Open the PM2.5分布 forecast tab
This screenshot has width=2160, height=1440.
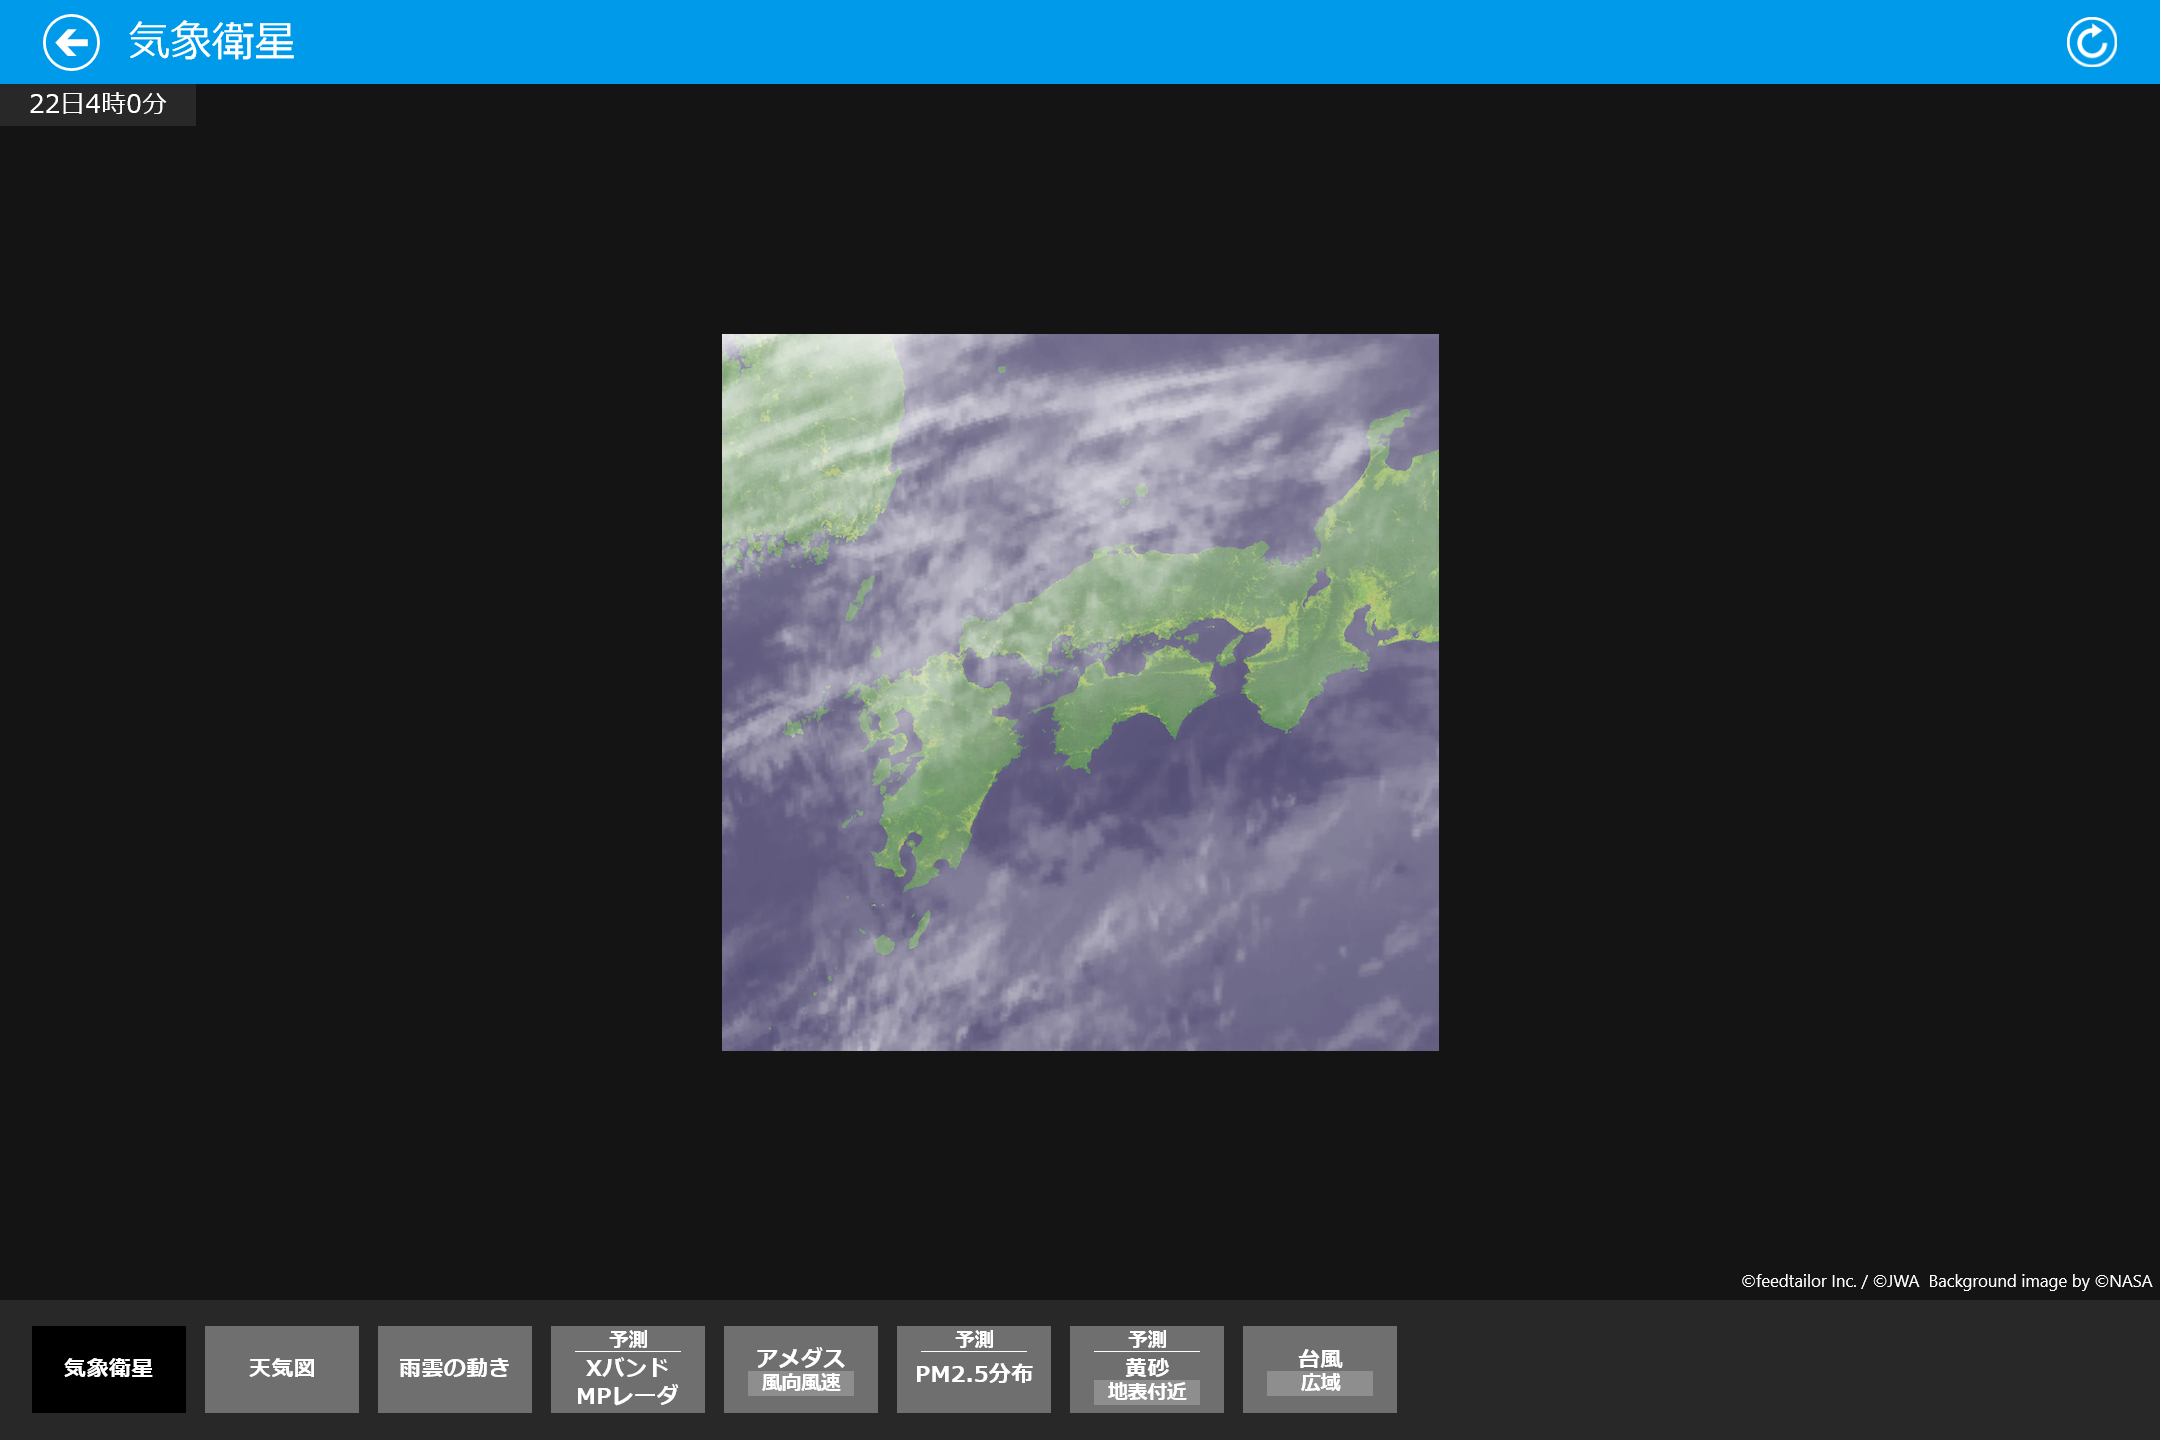click(974, 1374)
